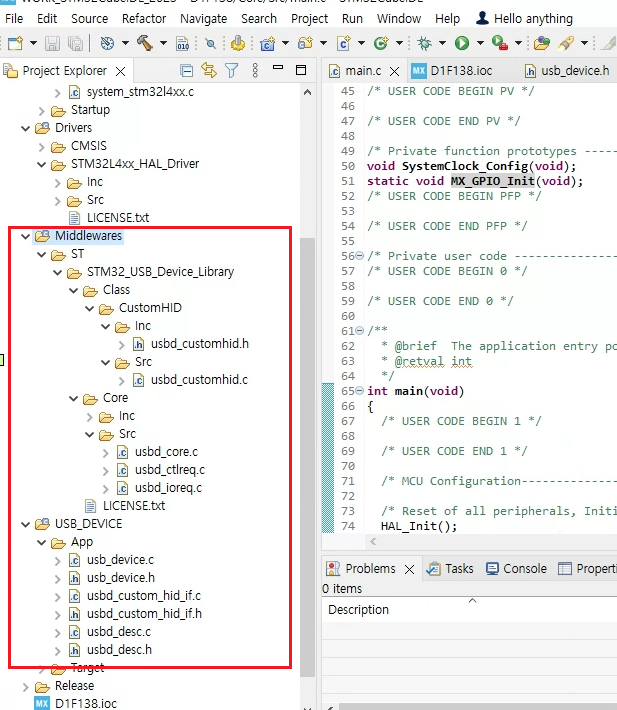Switch to the D1F138.ioc editor tab
Image resolution: width=617 pixels, height=710 pixels.
click(x=452, y=71)
